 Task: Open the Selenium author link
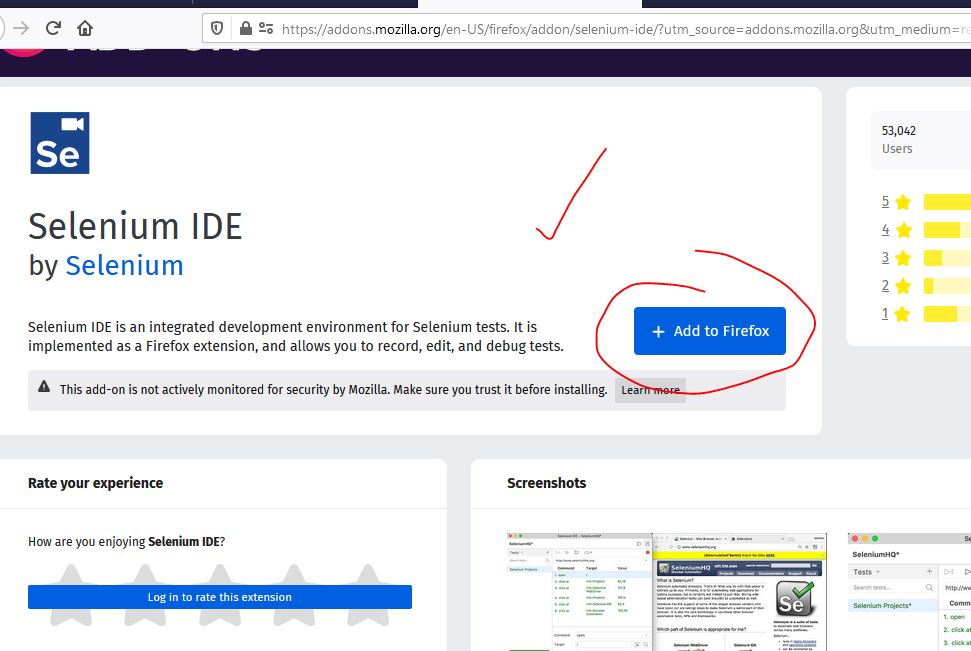tap(124, 265)
